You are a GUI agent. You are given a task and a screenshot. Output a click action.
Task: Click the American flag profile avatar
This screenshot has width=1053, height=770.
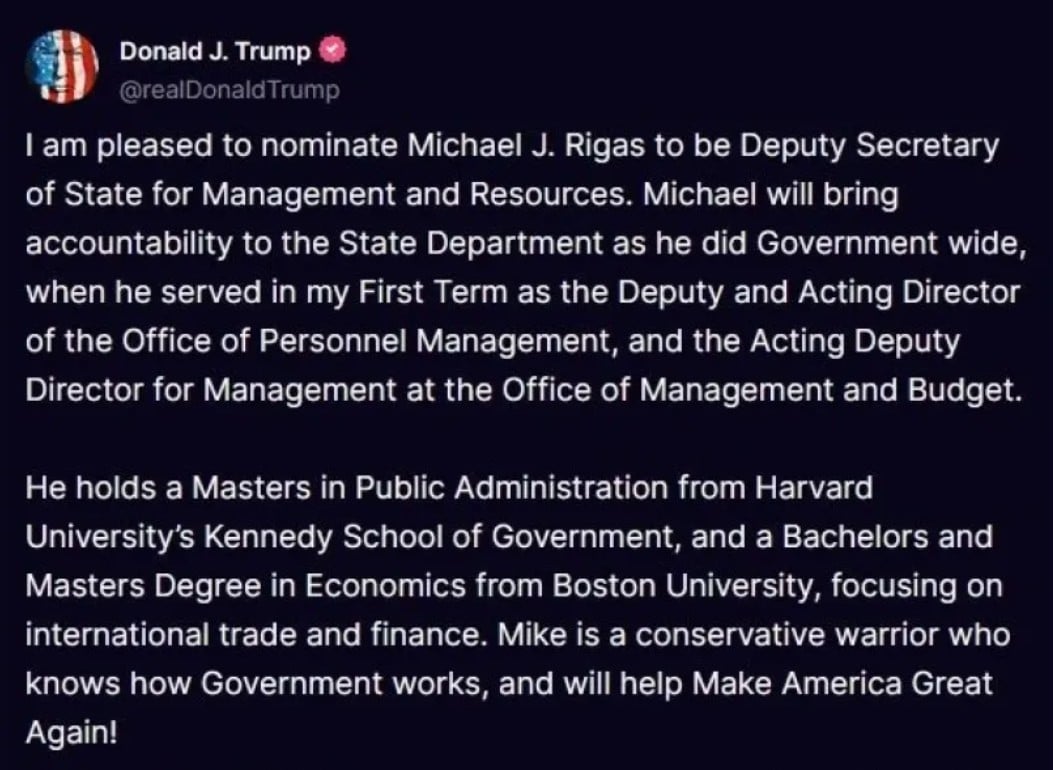62,66
